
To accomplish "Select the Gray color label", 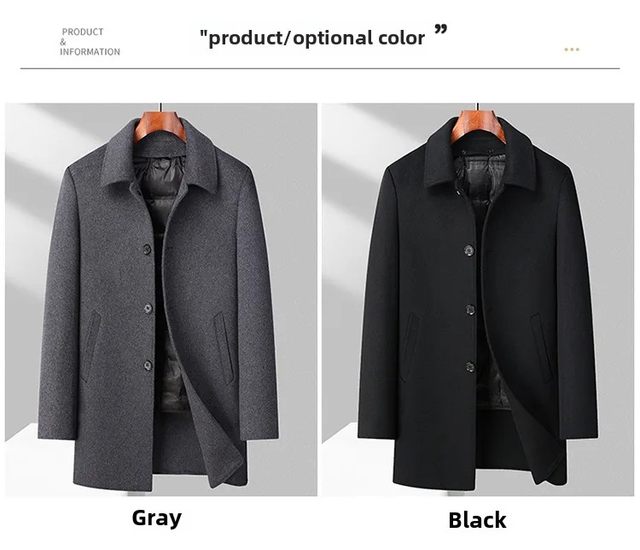I will (x=157, y=519).
